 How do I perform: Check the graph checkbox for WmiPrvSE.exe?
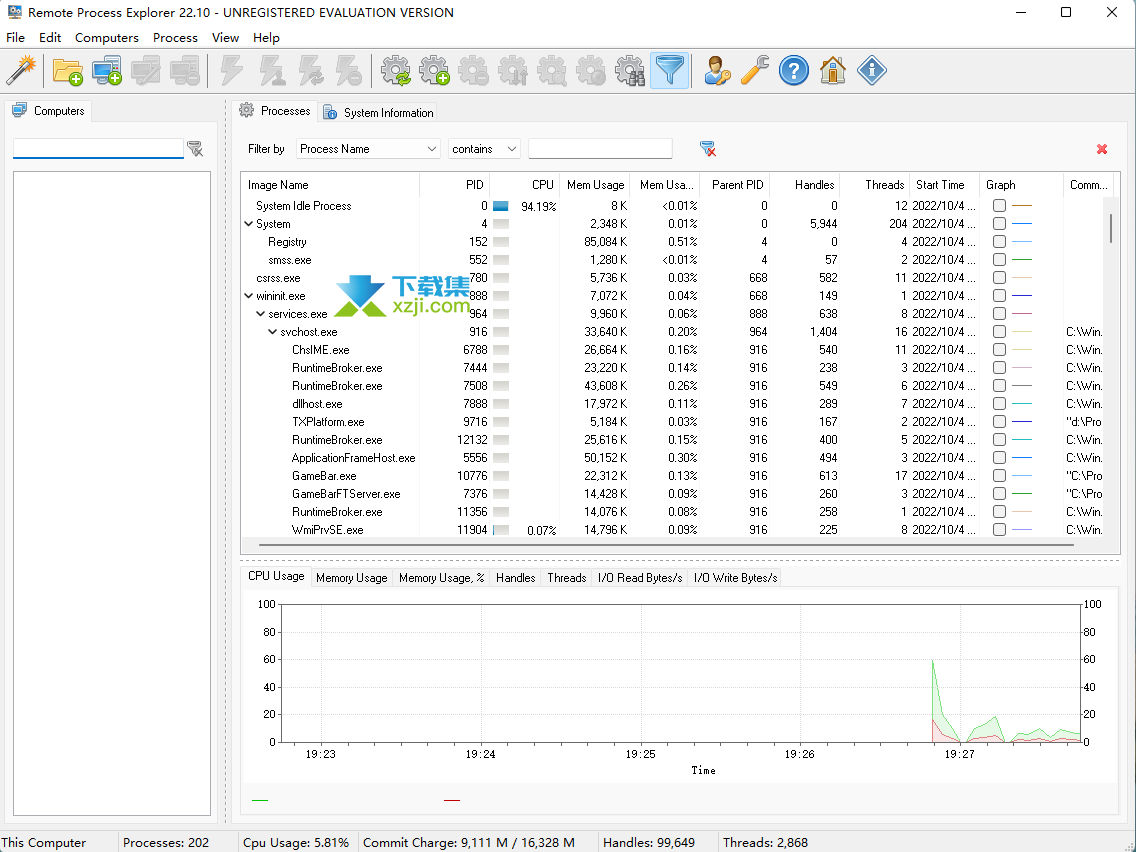[x=999, y=530]
